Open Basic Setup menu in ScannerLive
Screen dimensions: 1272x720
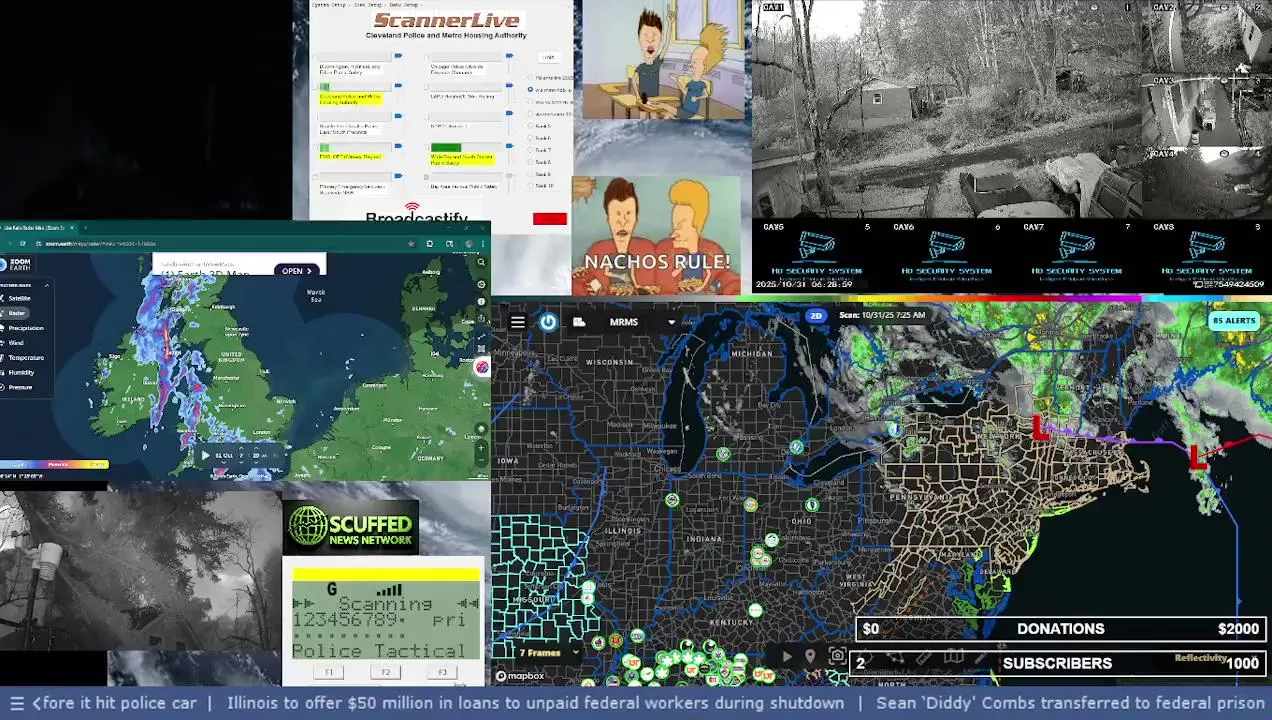[404, 5]
